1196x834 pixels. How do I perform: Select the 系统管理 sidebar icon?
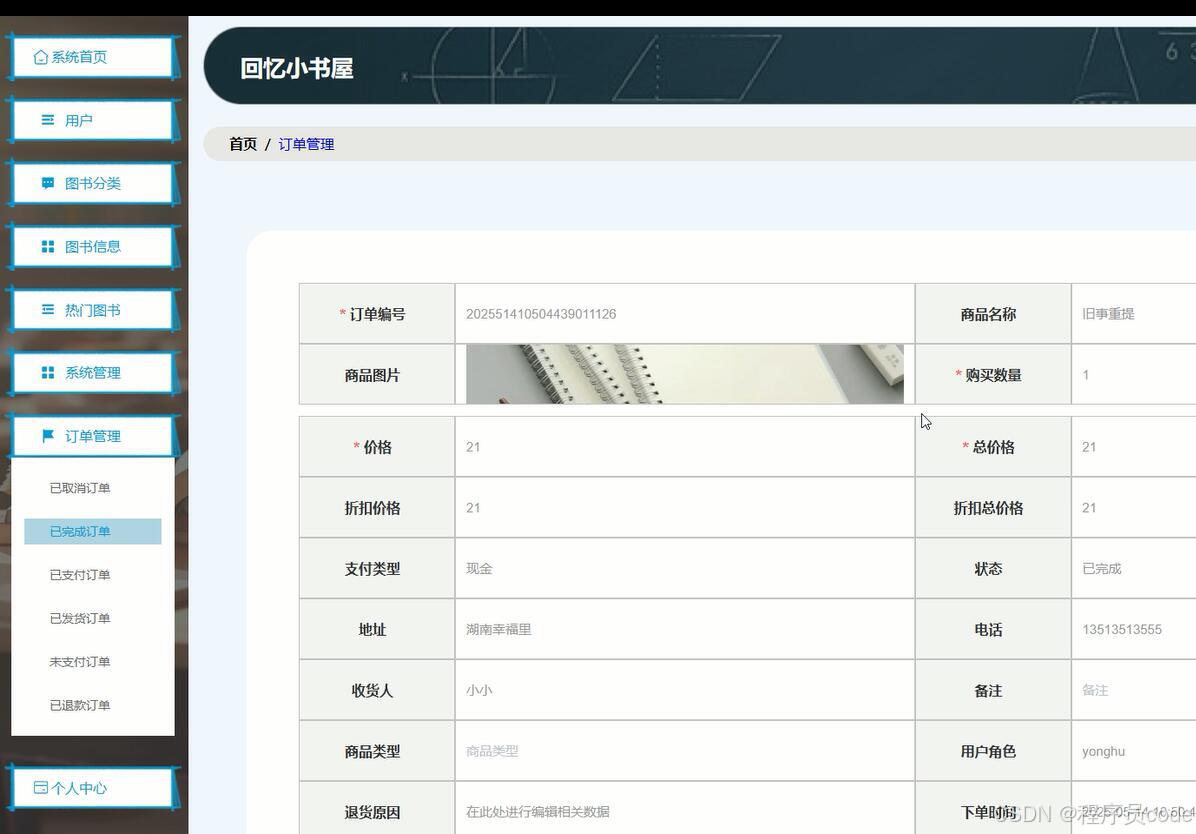(47, 372)
